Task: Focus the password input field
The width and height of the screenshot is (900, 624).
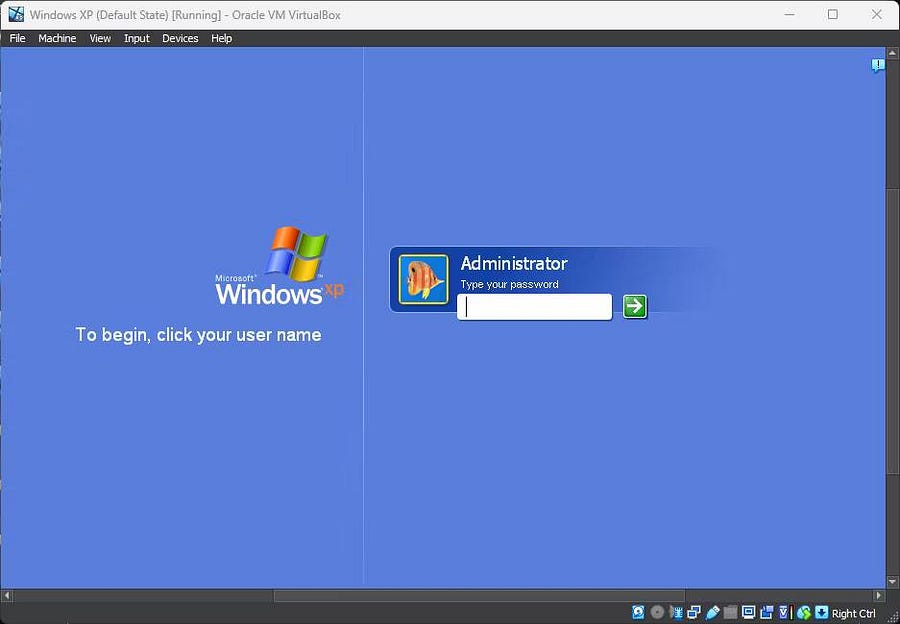Action: coord(534,307)
